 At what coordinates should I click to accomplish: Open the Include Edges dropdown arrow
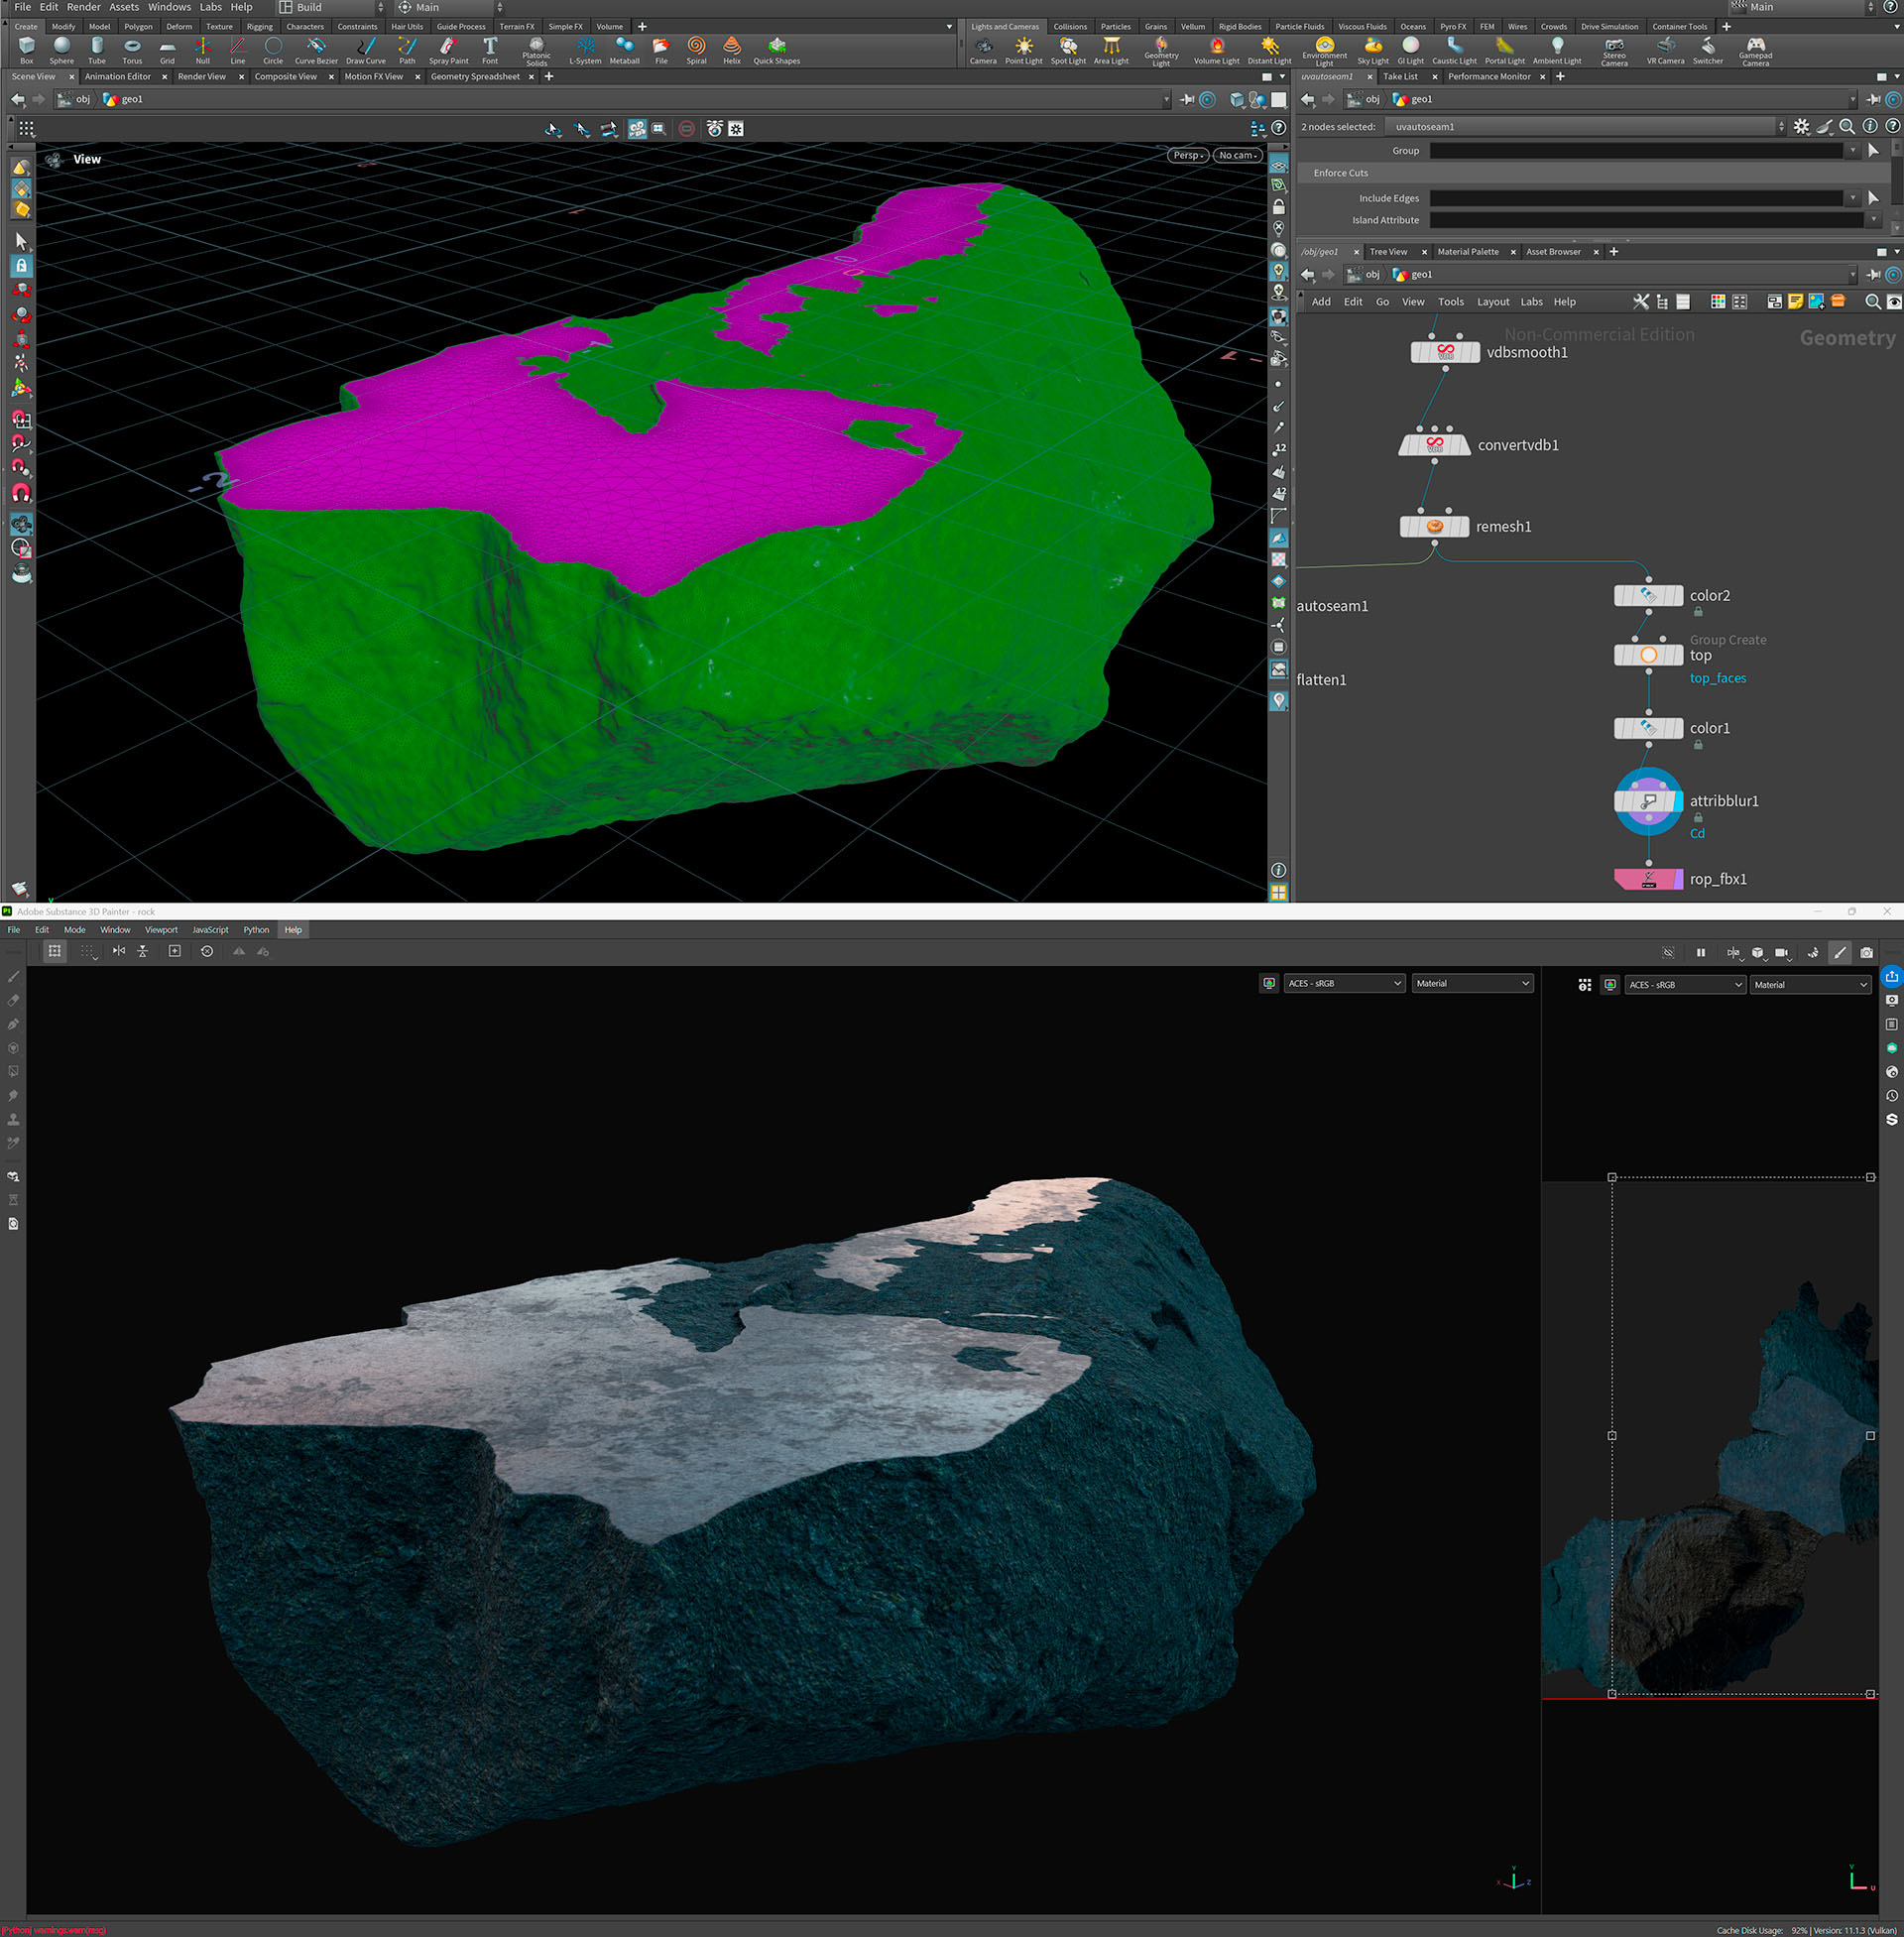[1852, 198]
